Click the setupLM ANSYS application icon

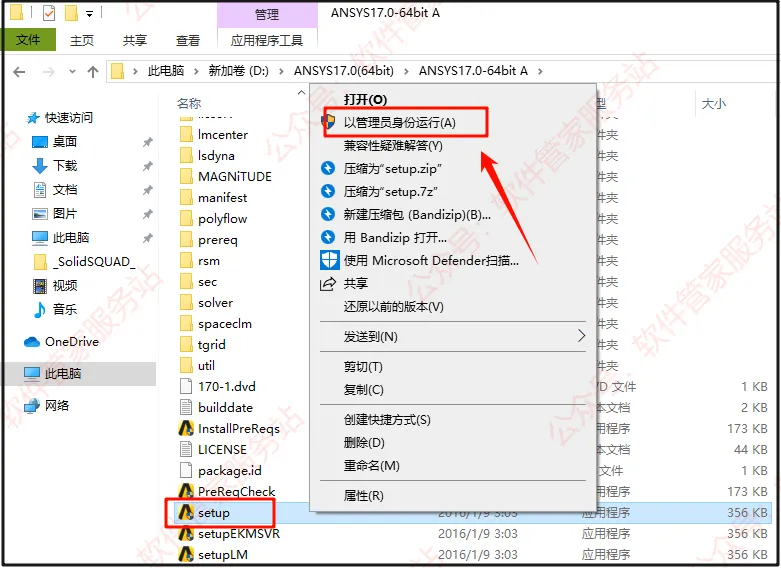point(186,555)
